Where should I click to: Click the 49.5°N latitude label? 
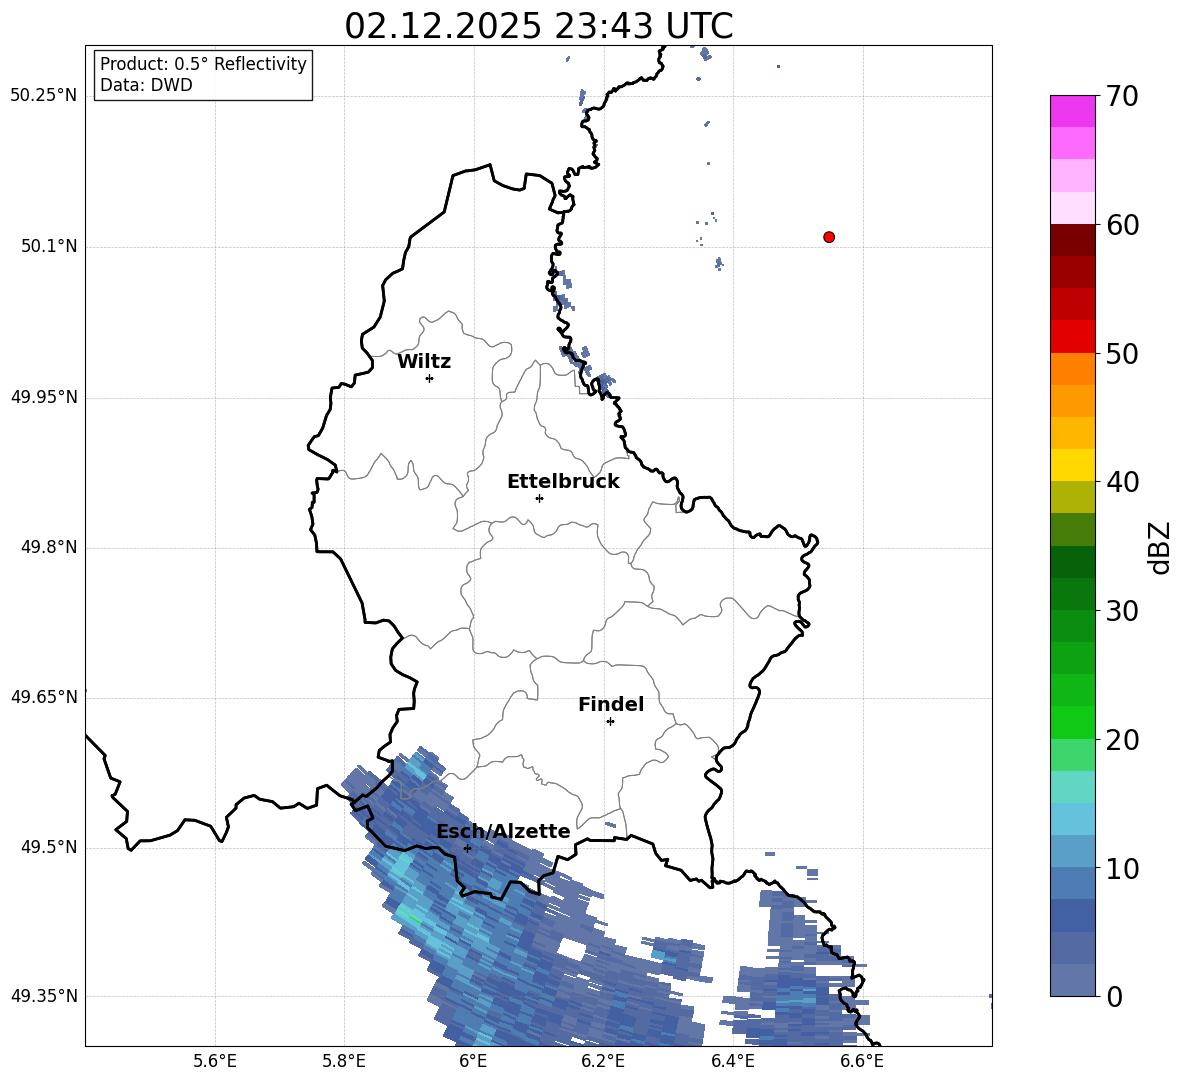point(50,847)
